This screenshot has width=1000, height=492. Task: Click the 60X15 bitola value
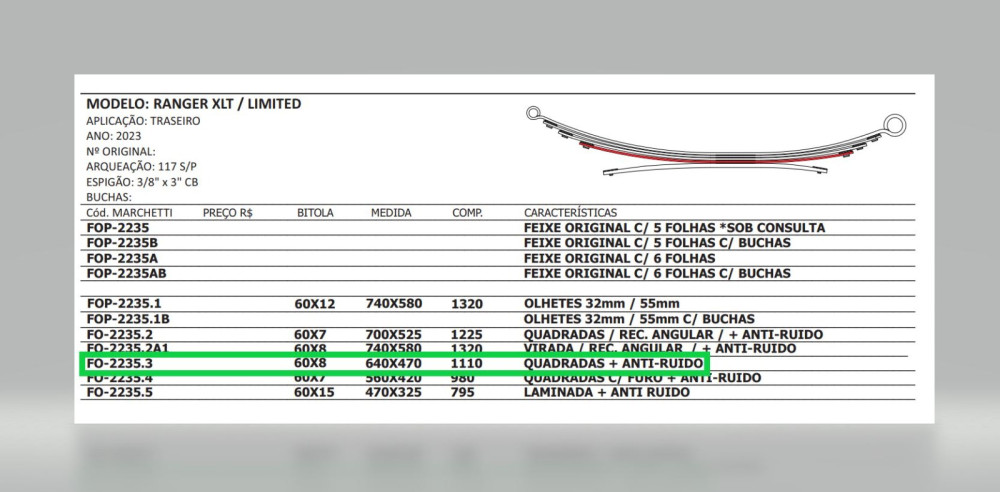(314, 392)
